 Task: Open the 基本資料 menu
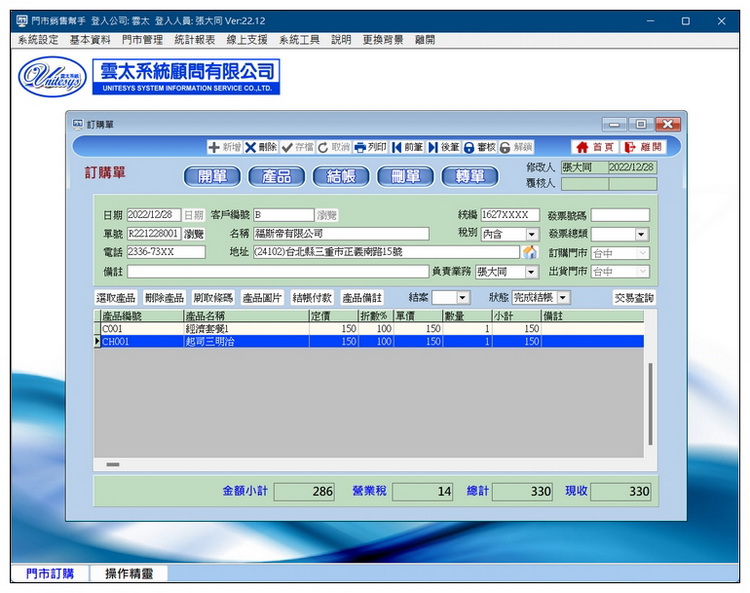(90, 40)
